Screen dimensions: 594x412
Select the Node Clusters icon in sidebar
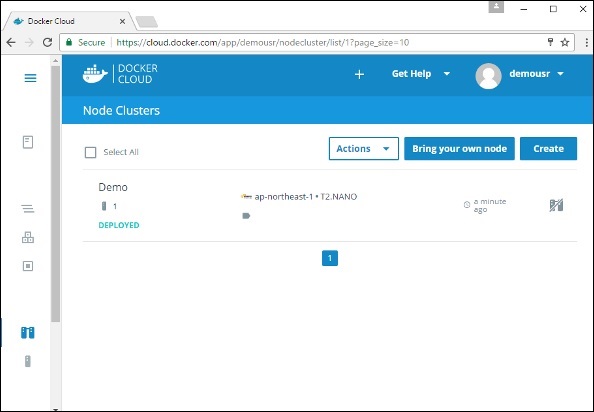point(28,332)
